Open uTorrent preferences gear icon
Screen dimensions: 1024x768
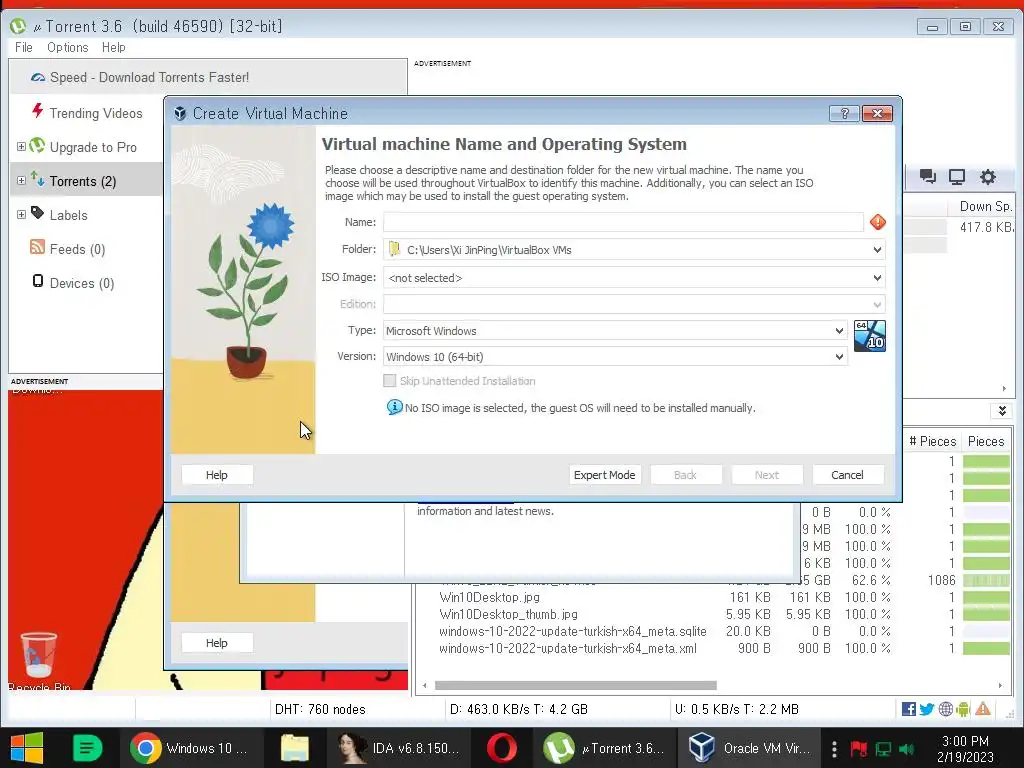987,176
